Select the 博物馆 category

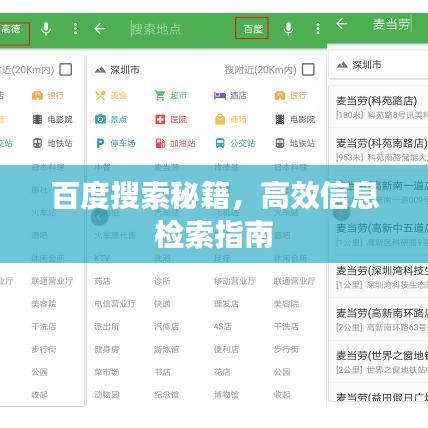click(226, 395)
